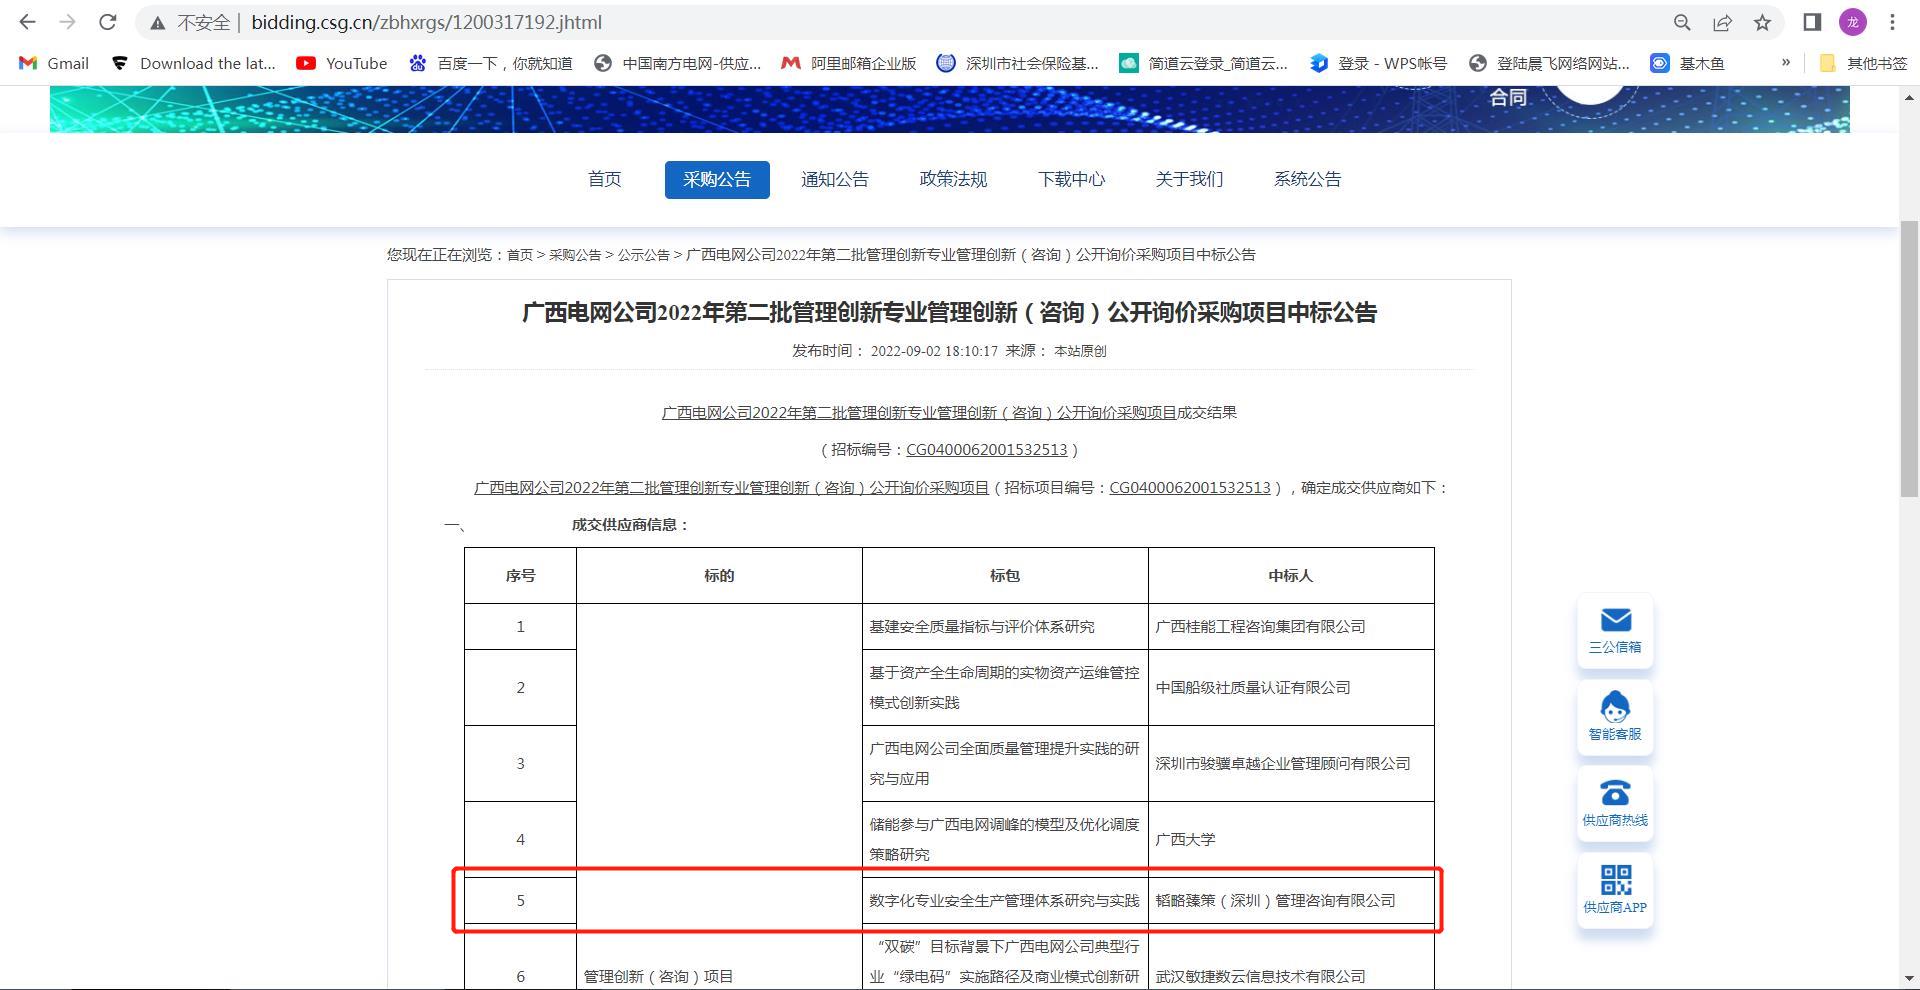Open the Download the lat... bookmark
1920x990 pixels.
tap(193, 63)
